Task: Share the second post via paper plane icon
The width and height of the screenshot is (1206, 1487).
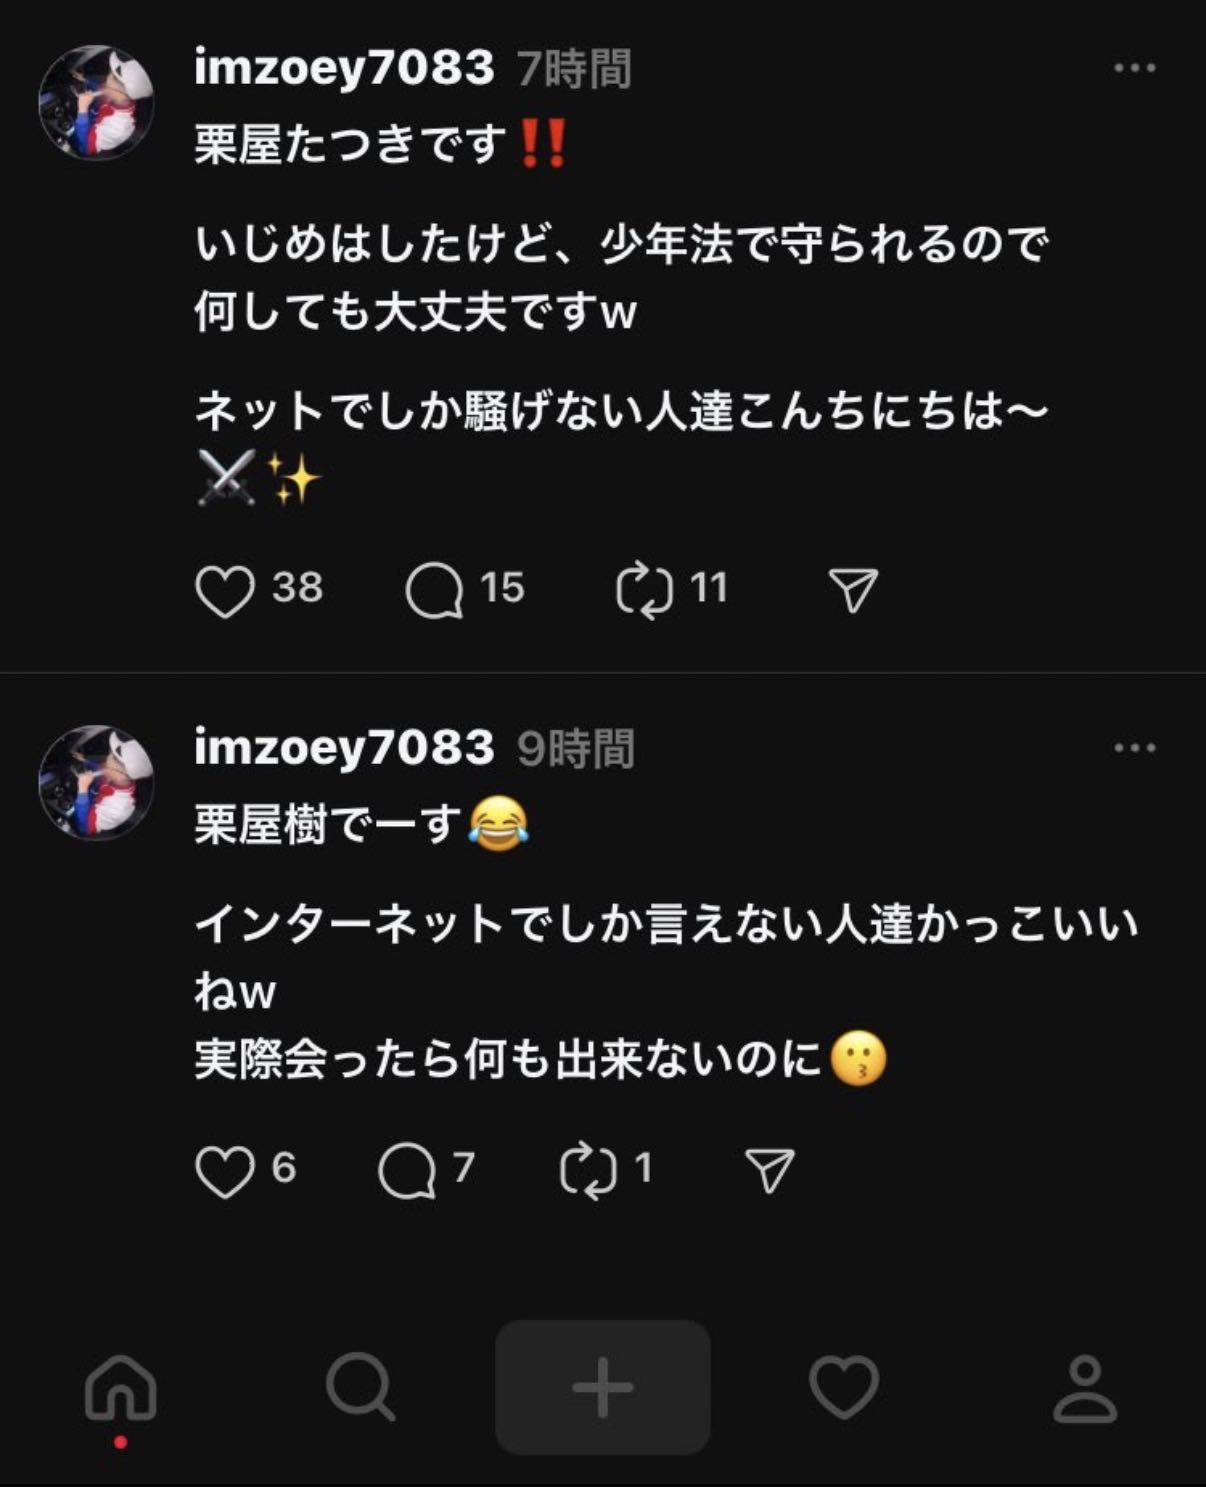Action: [x=770, y=1170]
